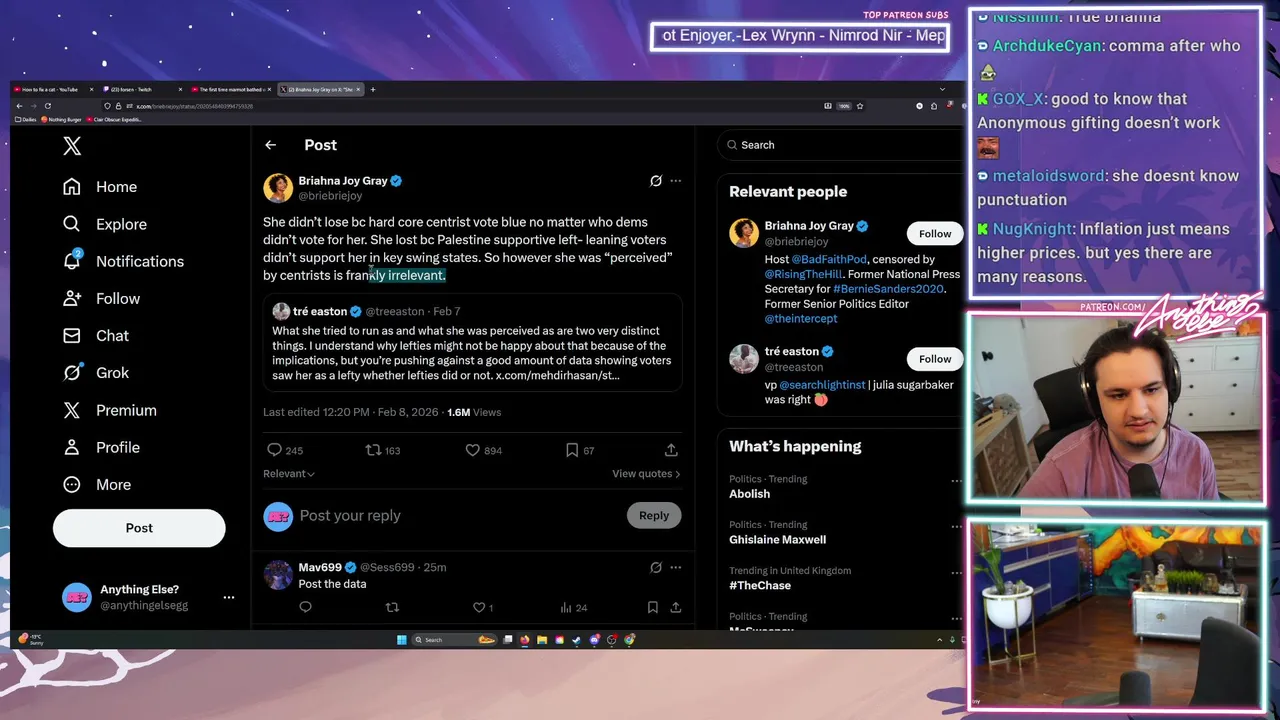Open the Dailies bookmarks folder
Screen dimensions: 1280x720
[x=25, y=120]
